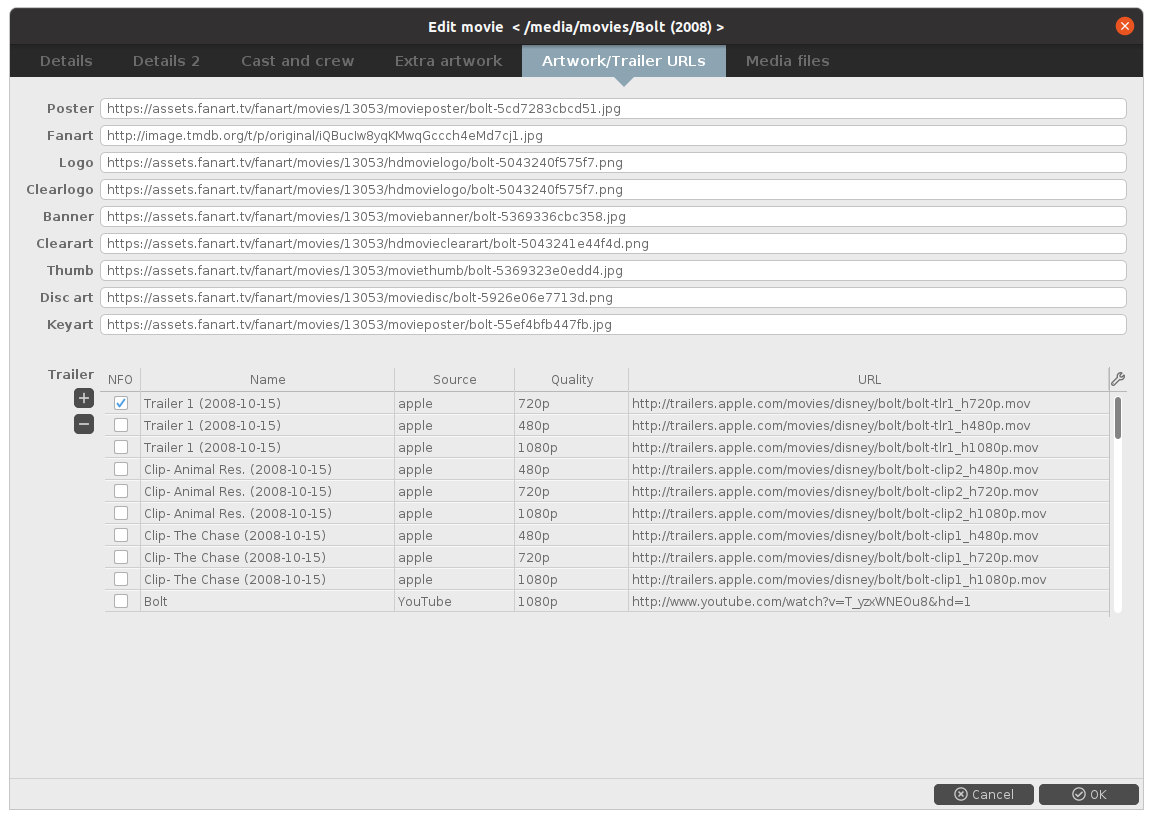Screen dimensions: 1153x819
Task: Confirm changes with the OK button
Action: pyautogui.click(x=1088, y=794)
